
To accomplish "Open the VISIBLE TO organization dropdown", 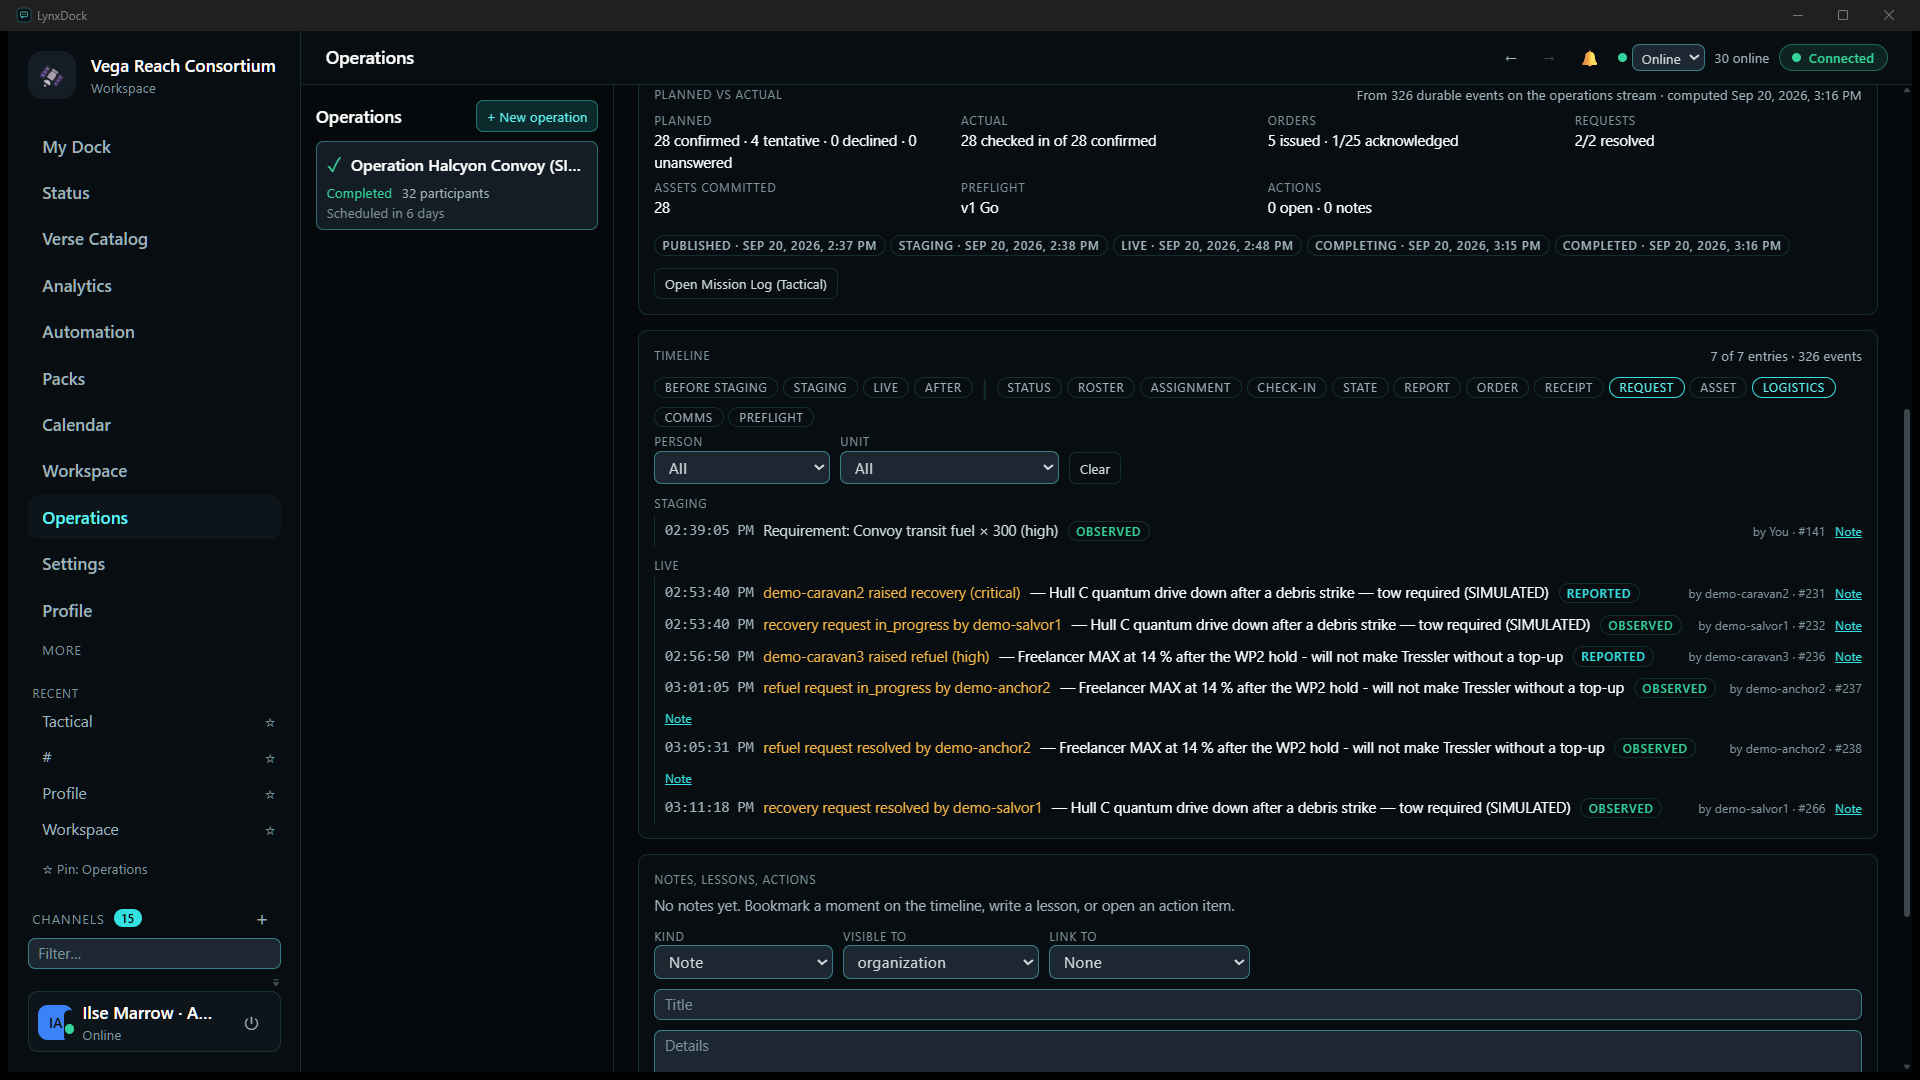I will 940,962.
